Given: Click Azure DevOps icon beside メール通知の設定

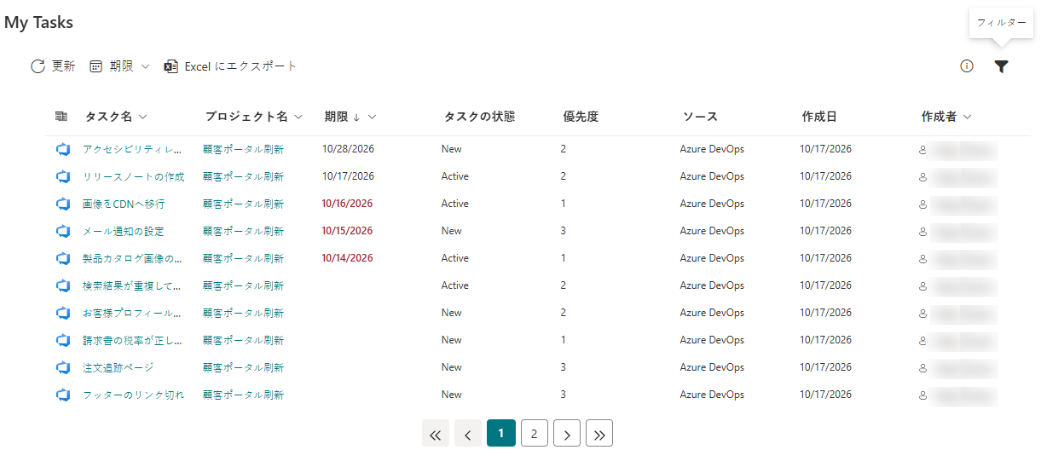Looking at the screenshot, I should pyautogui.click(x=62, y=231).
